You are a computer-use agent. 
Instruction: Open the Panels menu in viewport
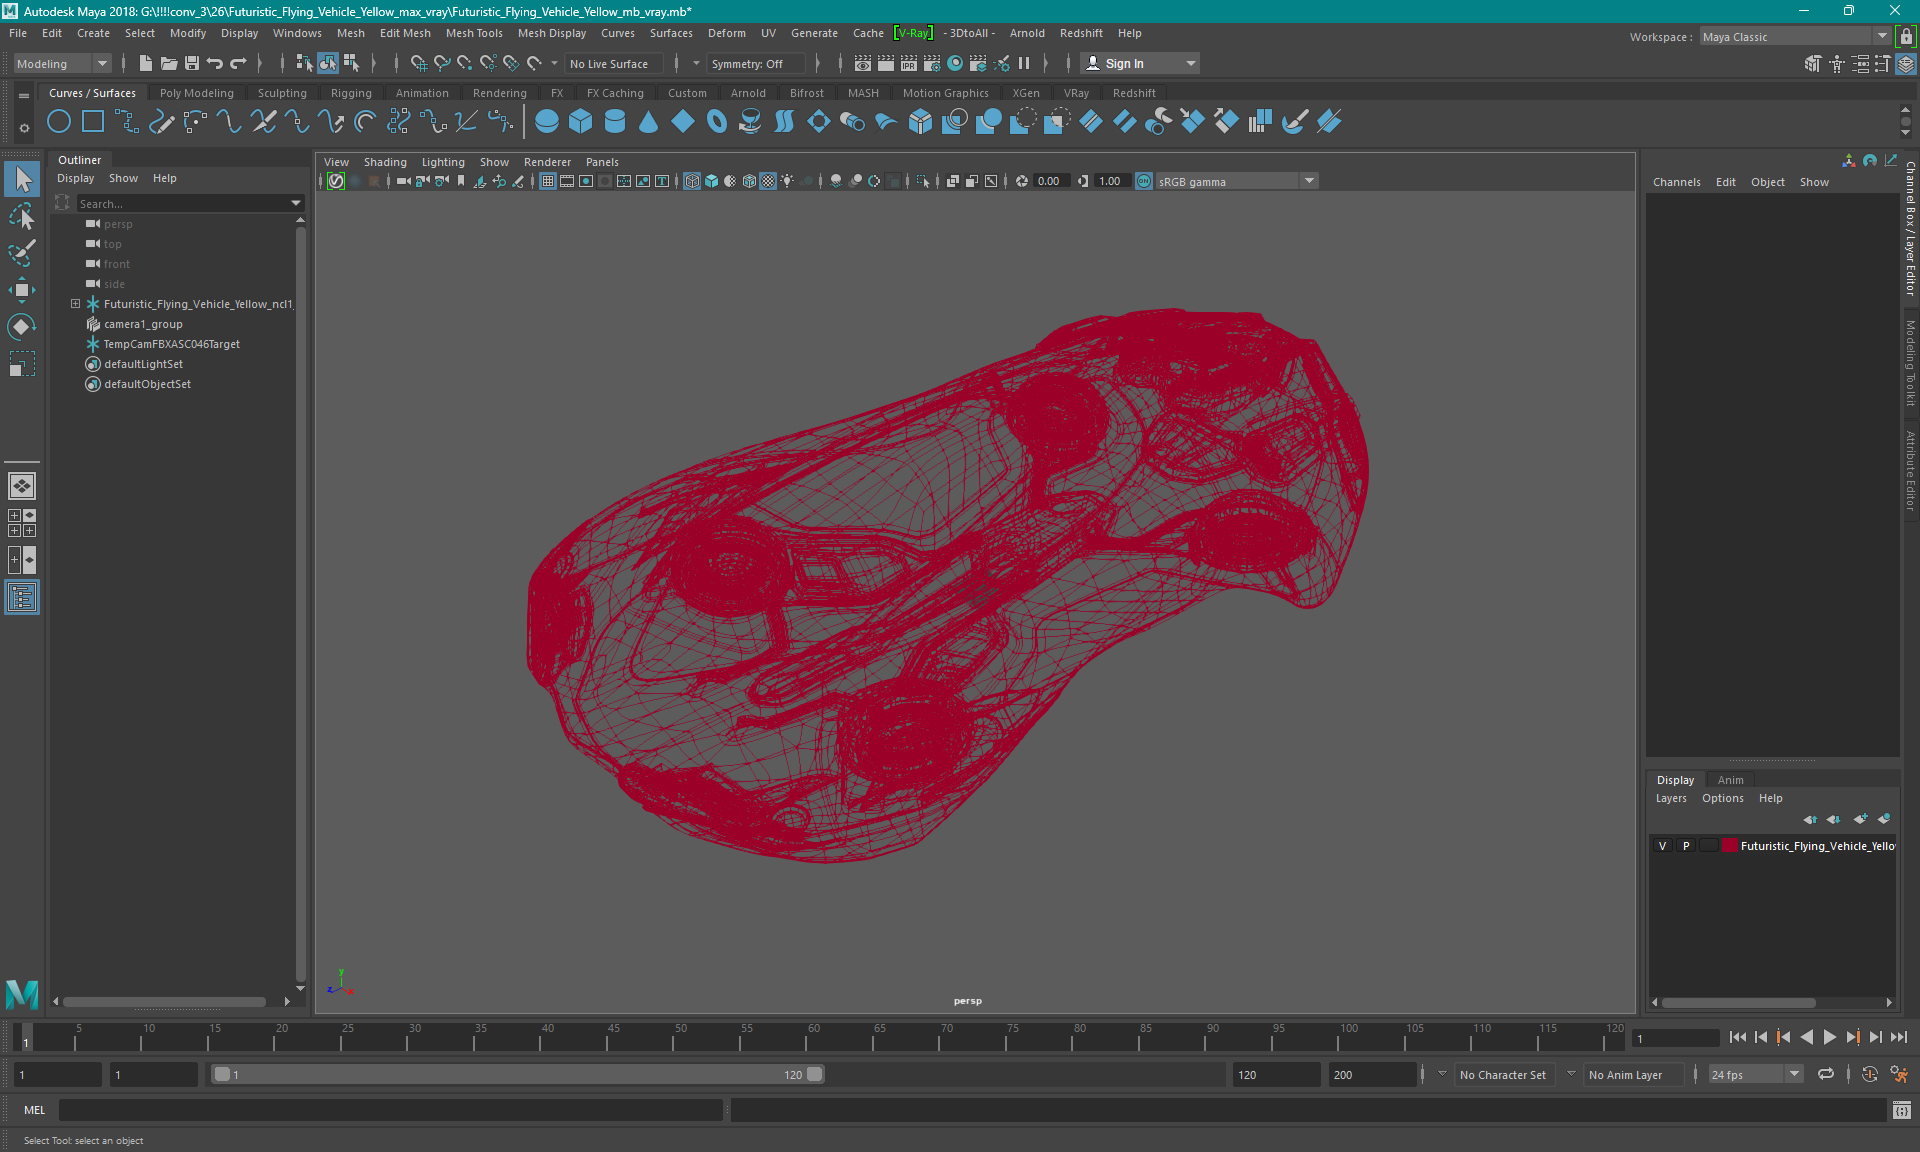pyautogui.click(x=602, y=162)
